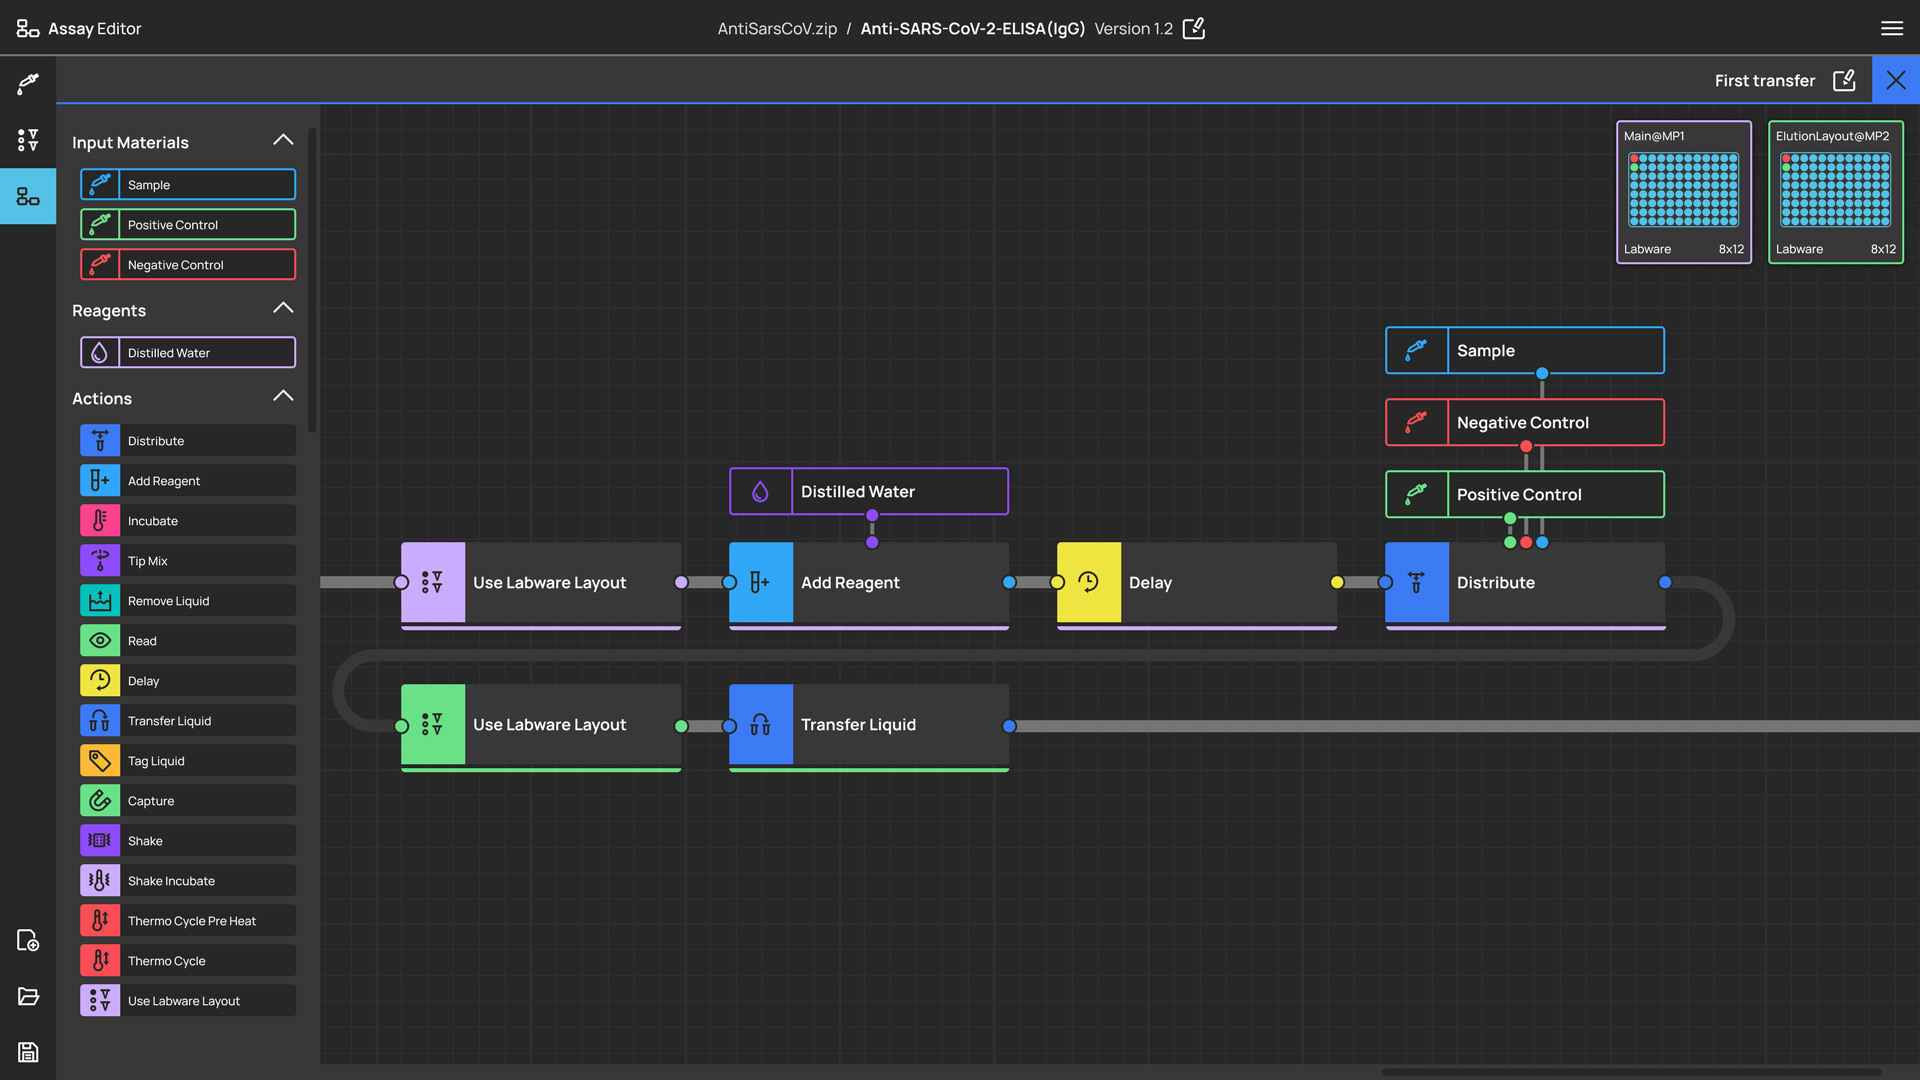Pick the Shake action icon
The height and width of the screenshot is (1080, 1920).
point(100,841)
